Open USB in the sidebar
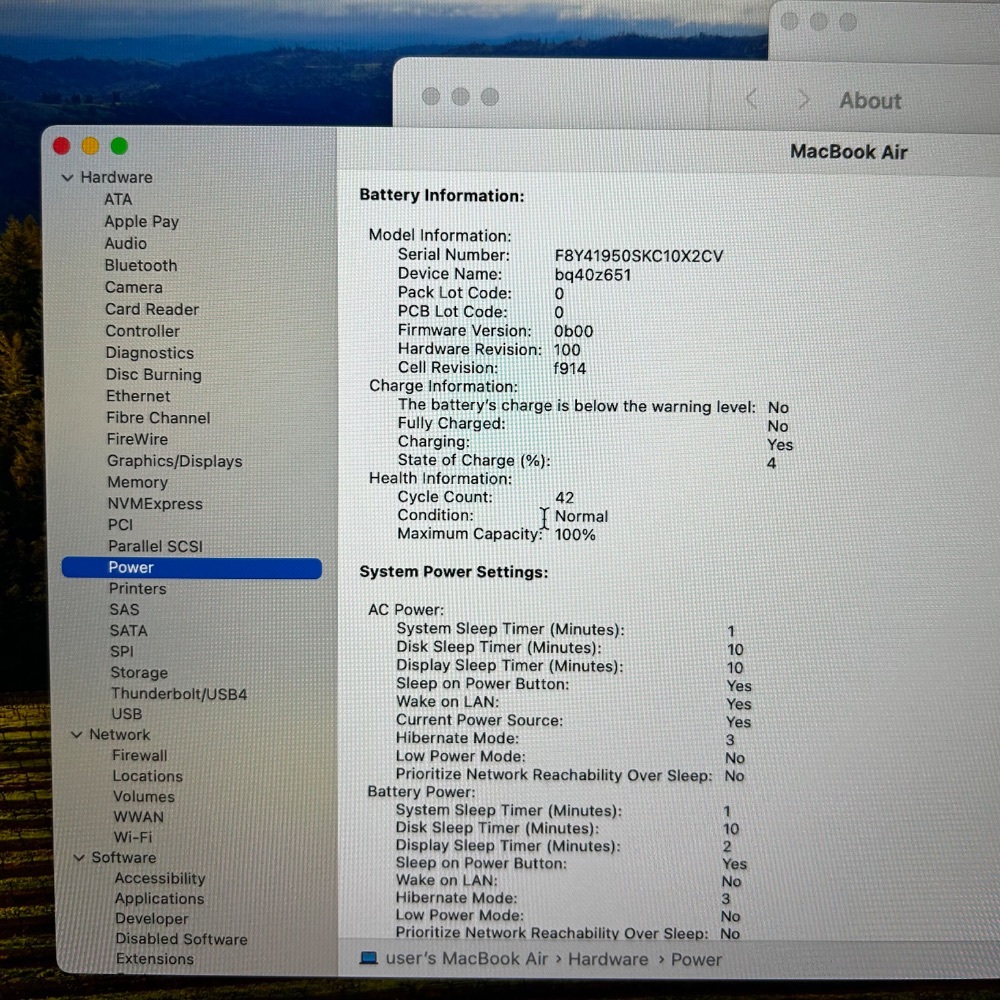The width and height of the screenshot is (1000, 1000). tap(127, 714)
